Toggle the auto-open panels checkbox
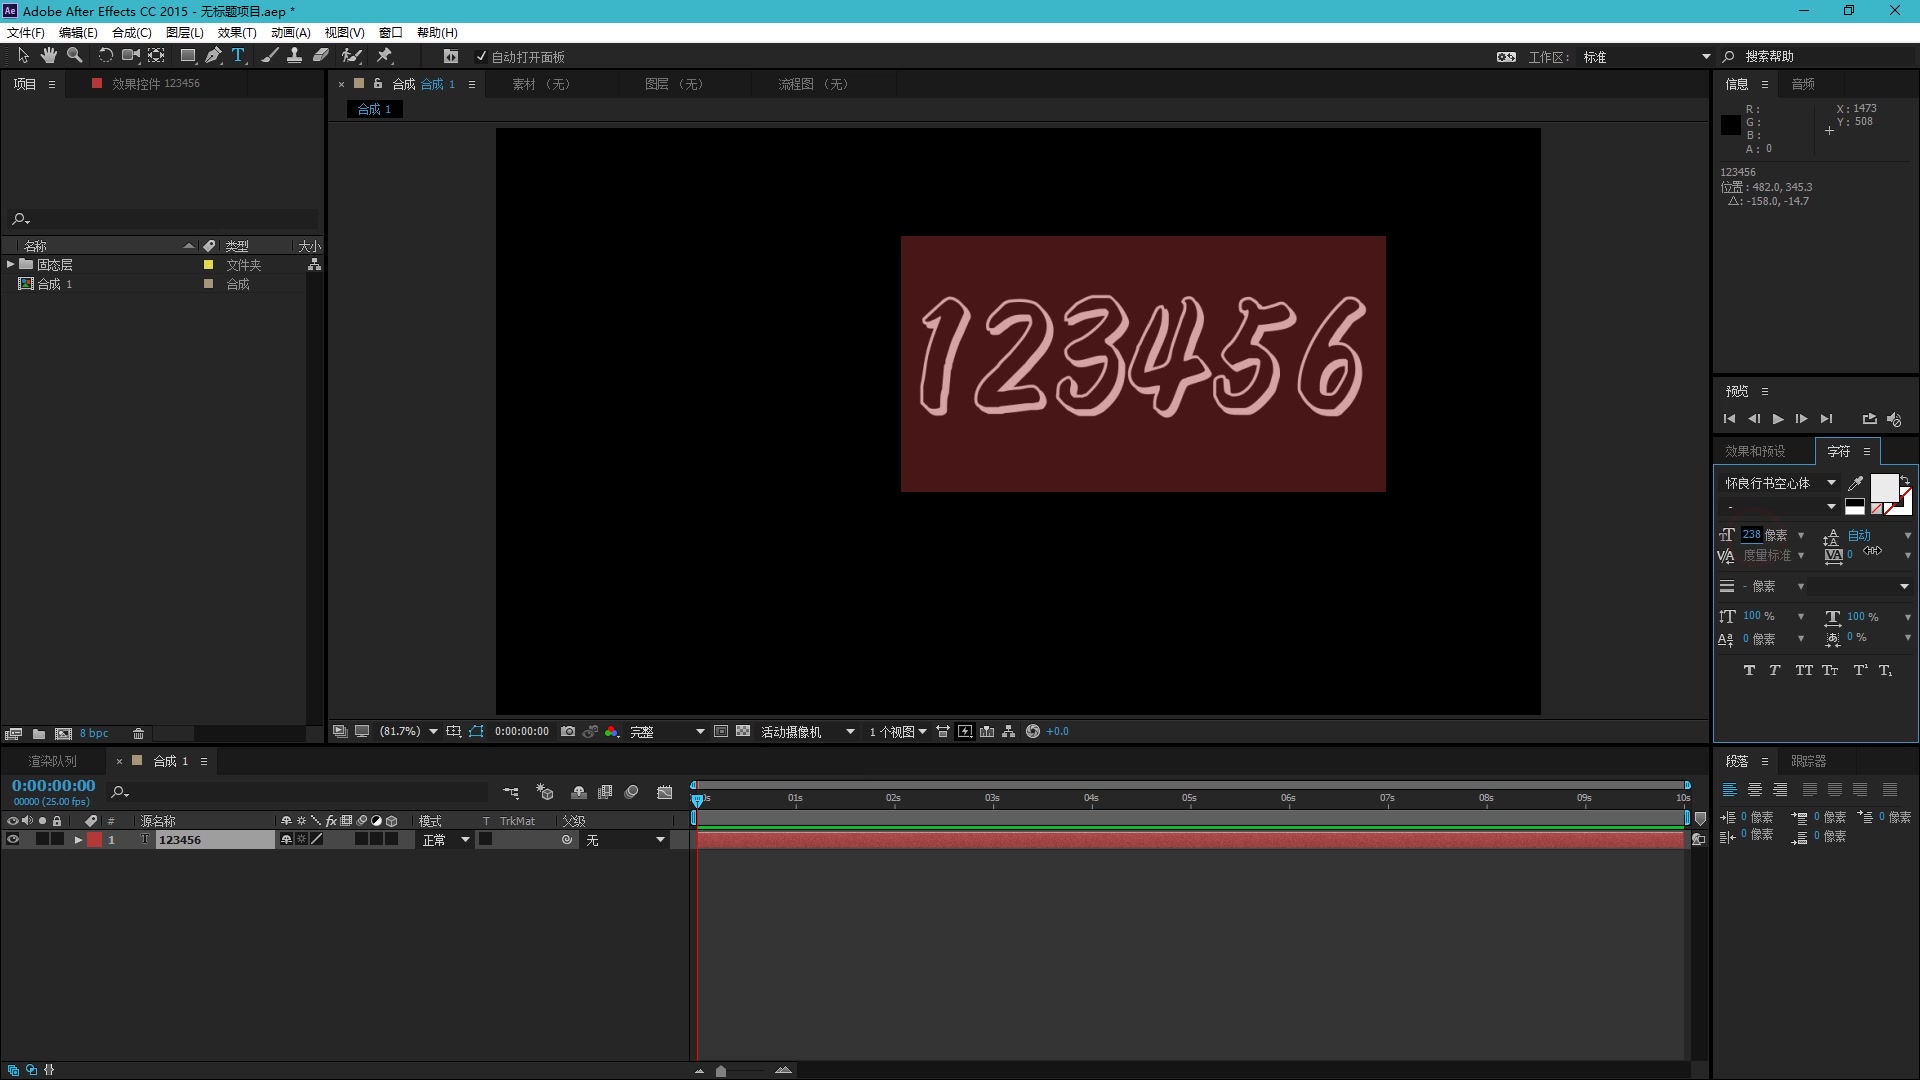 tap(481, 57)
